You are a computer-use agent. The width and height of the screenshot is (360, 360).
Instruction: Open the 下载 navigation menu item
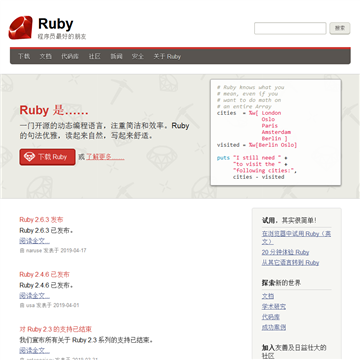(24, 56)
